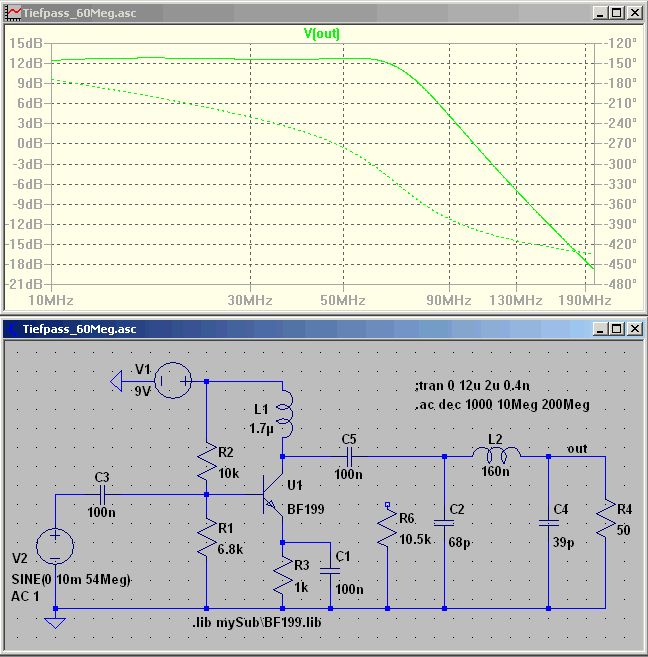Screen dimensions: 648x657
Task: Click the 0dB label on left axis
Action: tap(30, 144)
